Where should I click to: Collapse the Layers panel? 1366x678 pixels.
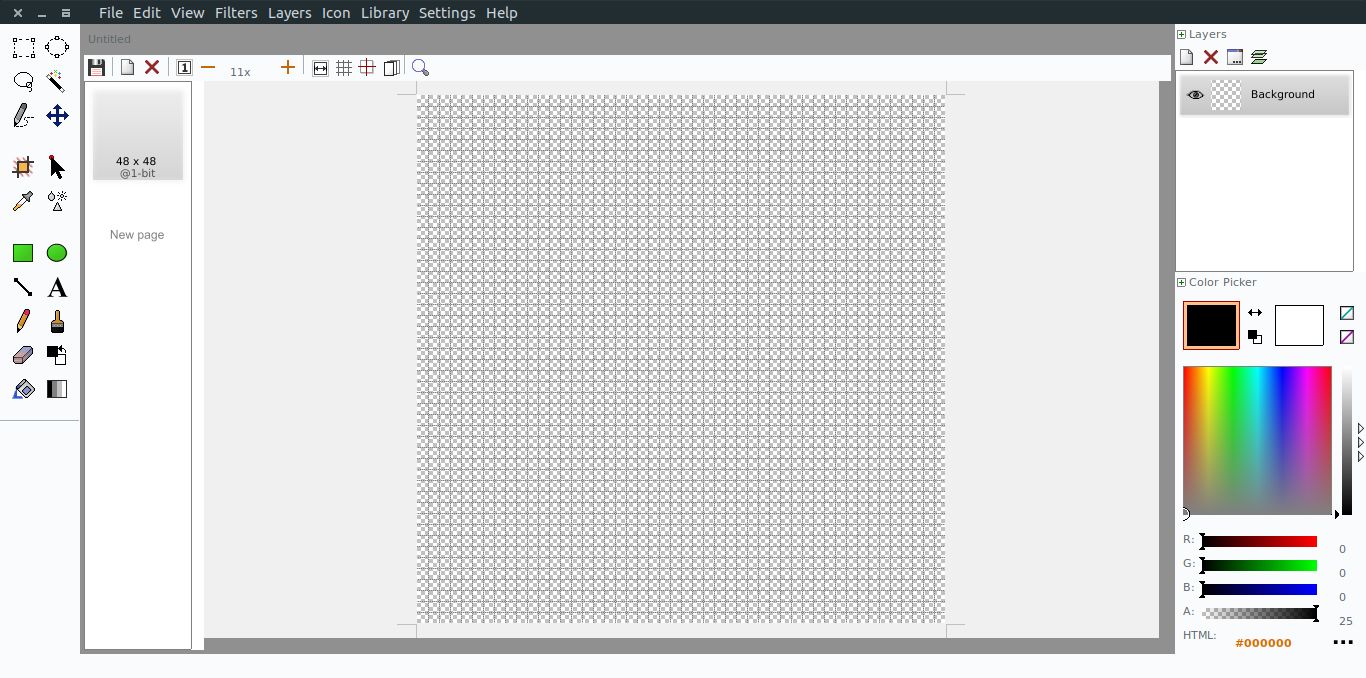[1181, 33]
